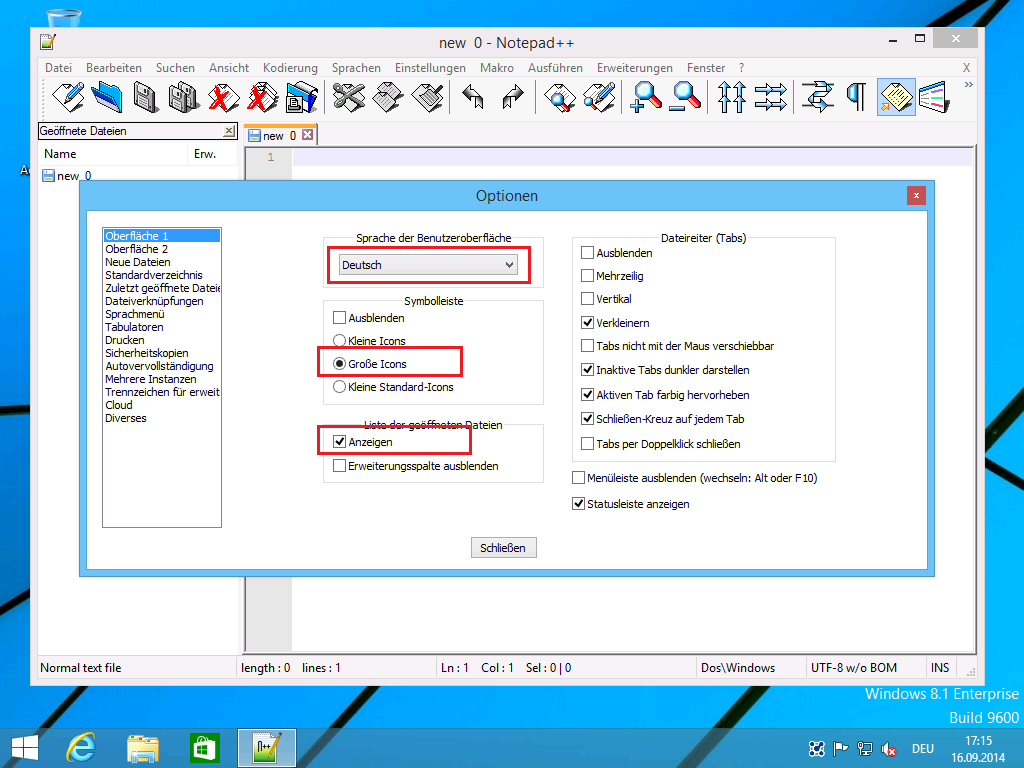Select the Große Icons radio button
Image resolution: width=1024 pixels, height=768 pixels.
click(340, 364)
